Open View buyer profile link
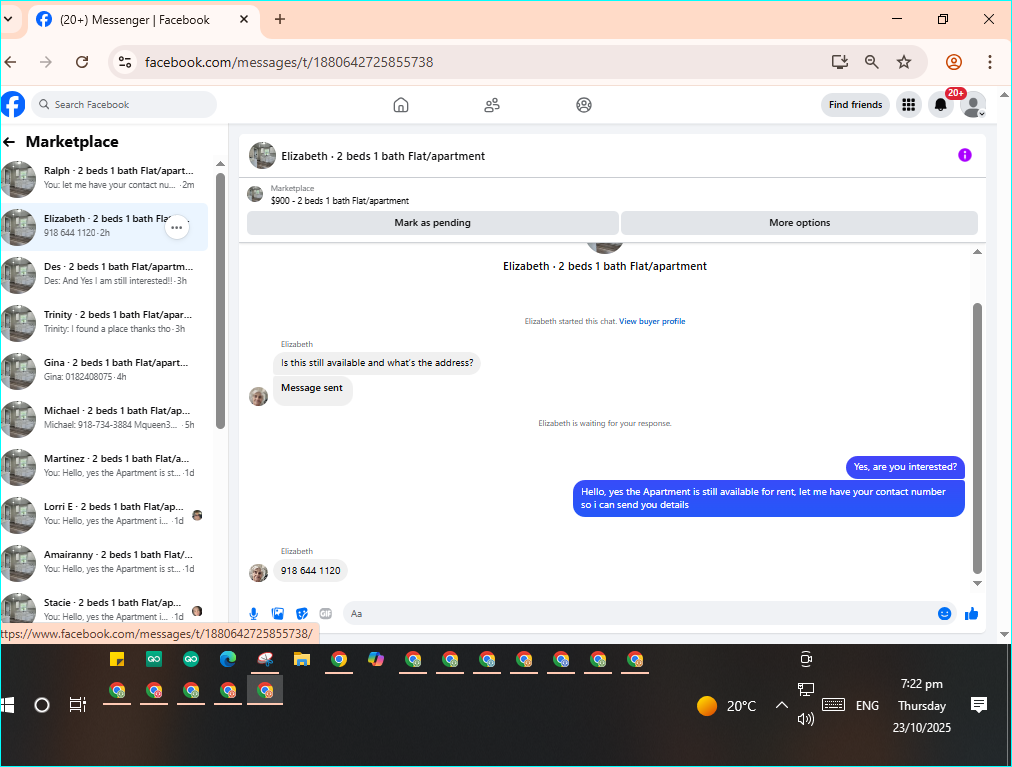Screen dimensions: 1012x767 click(x=652, y=322)
